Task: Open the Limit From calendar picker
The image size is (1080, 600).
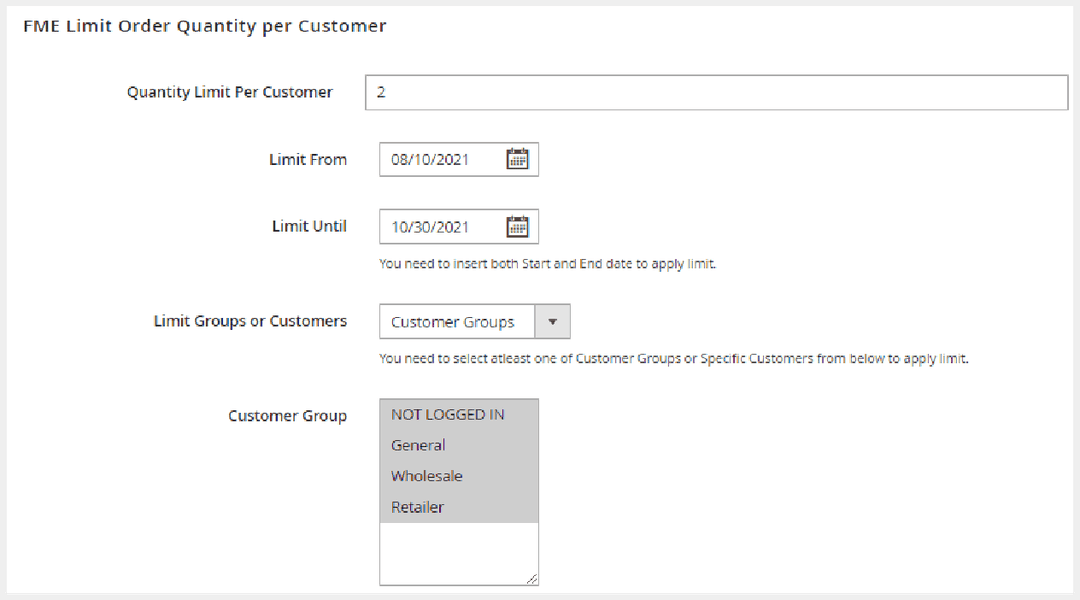Action: [517, 159]
